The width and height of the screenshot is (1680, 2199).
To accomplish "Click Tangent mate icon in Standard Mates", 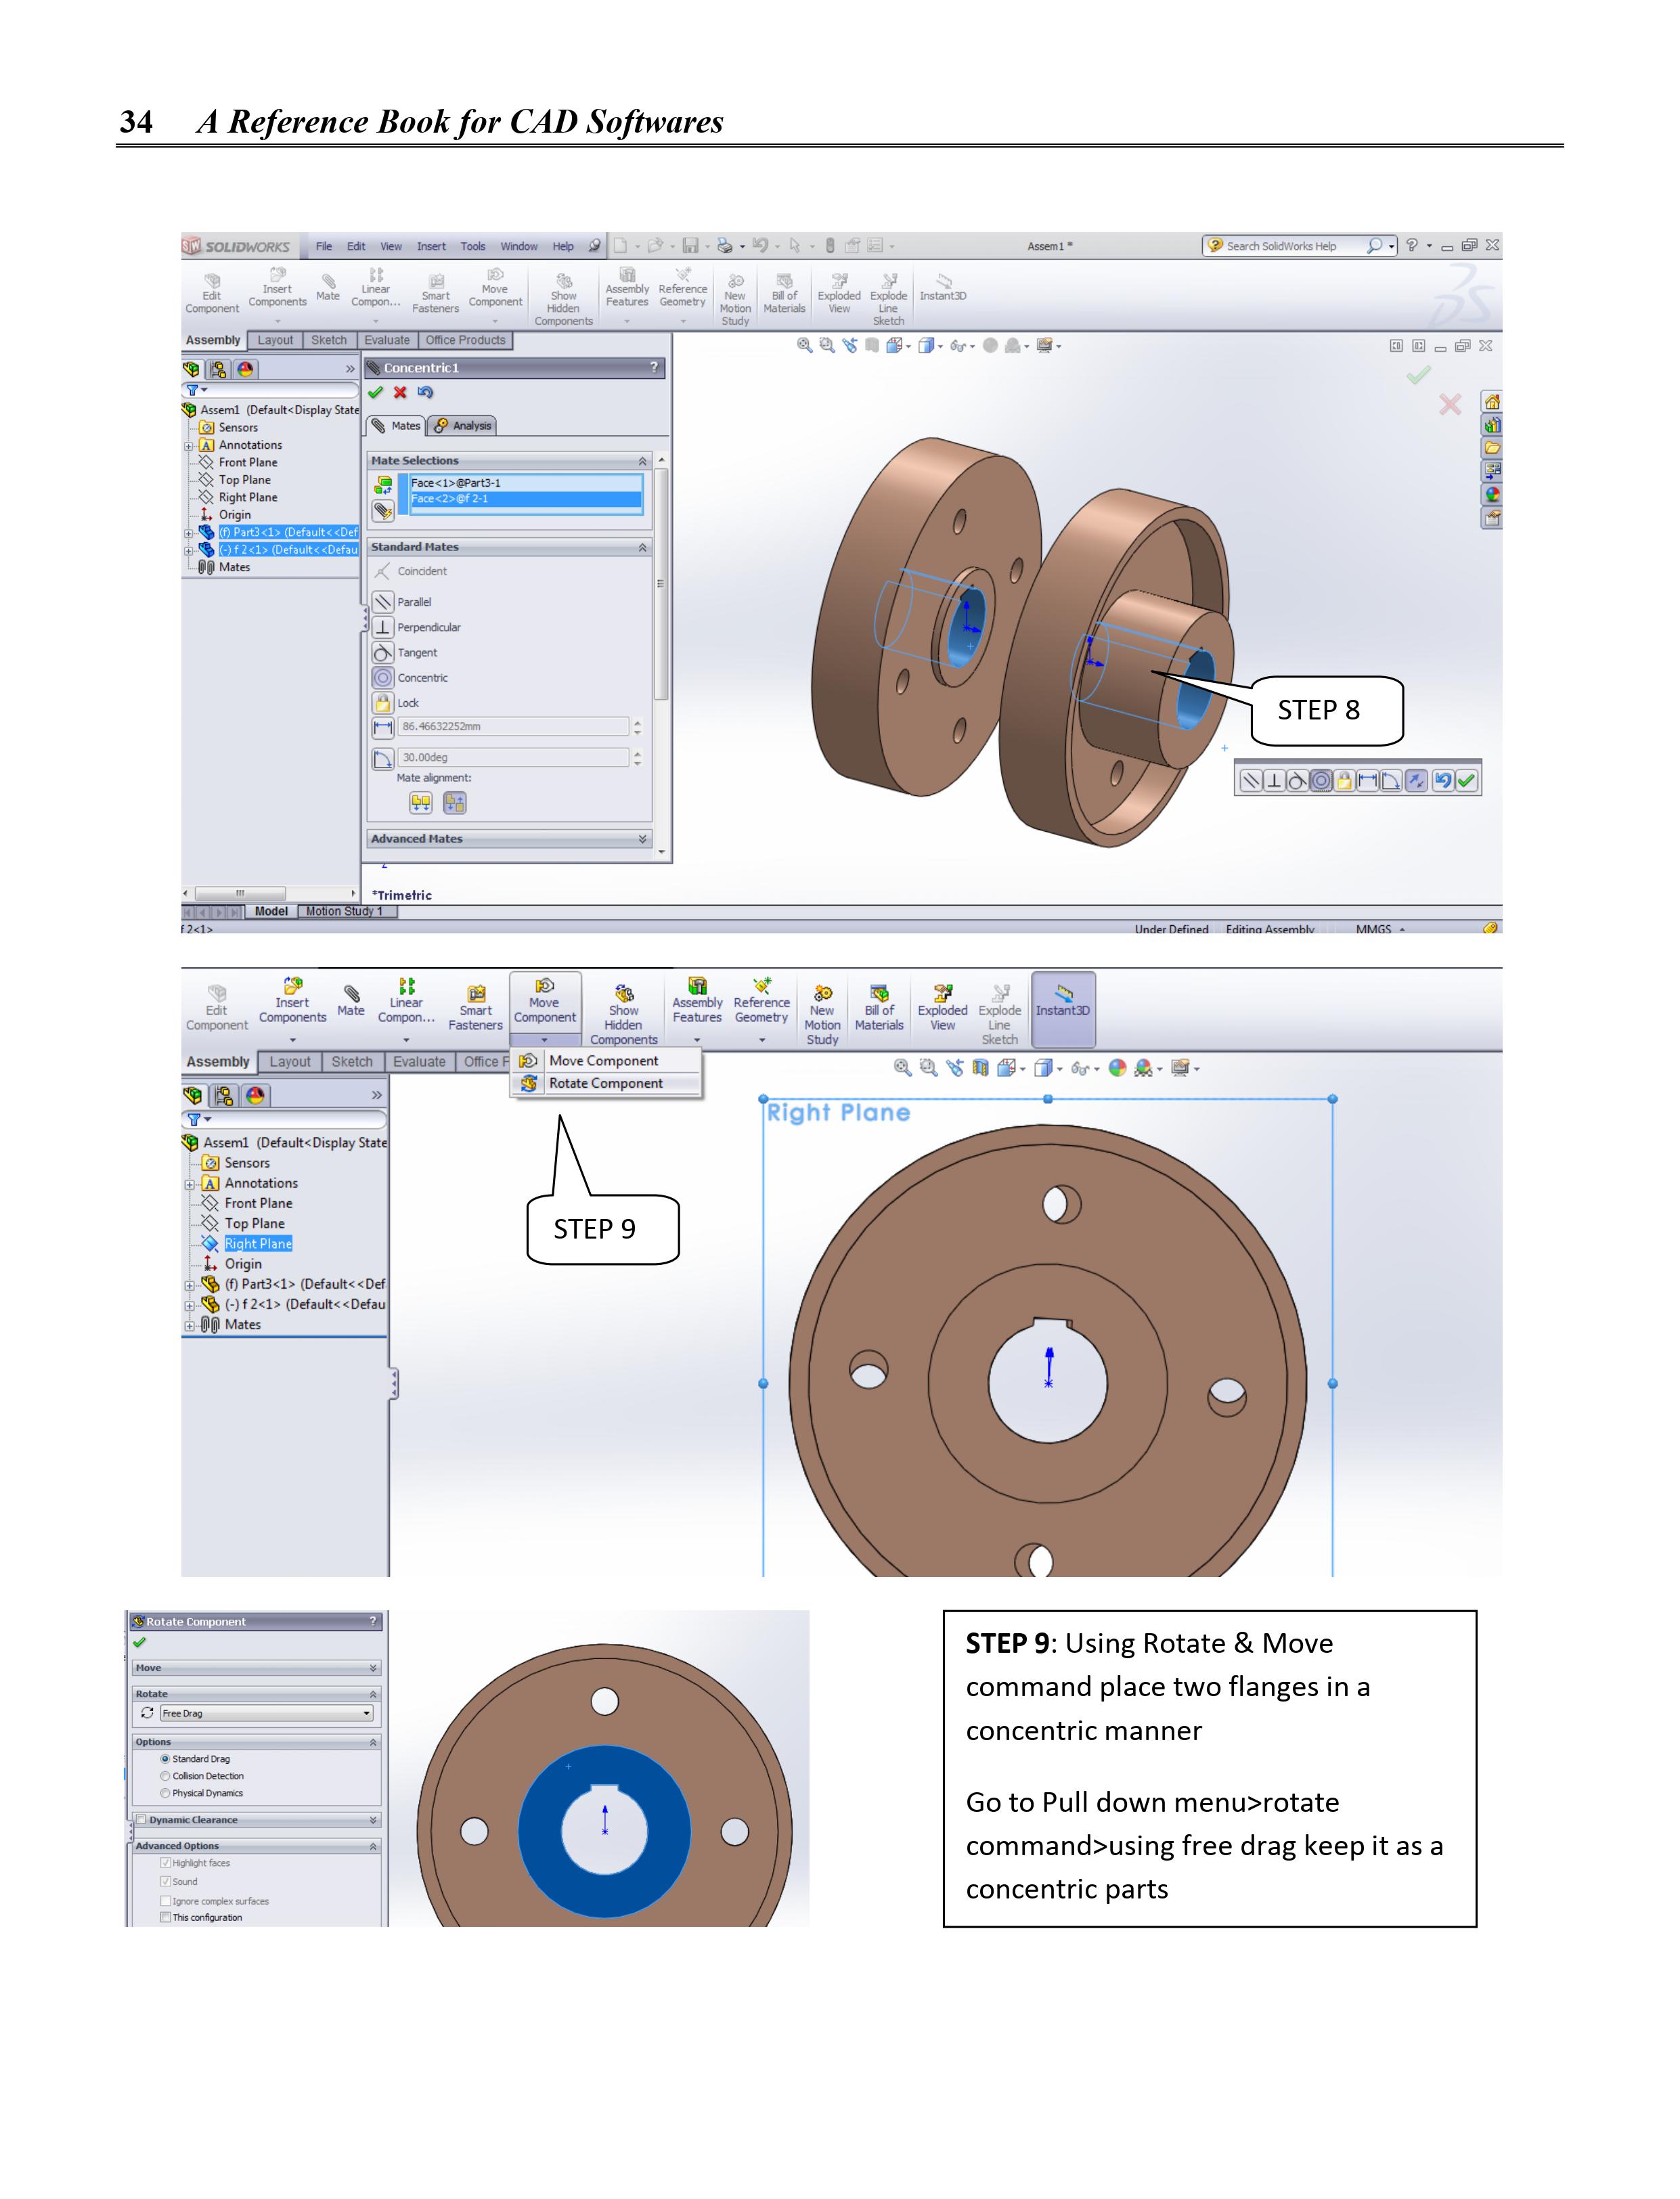I will click(x=383, y=653).
